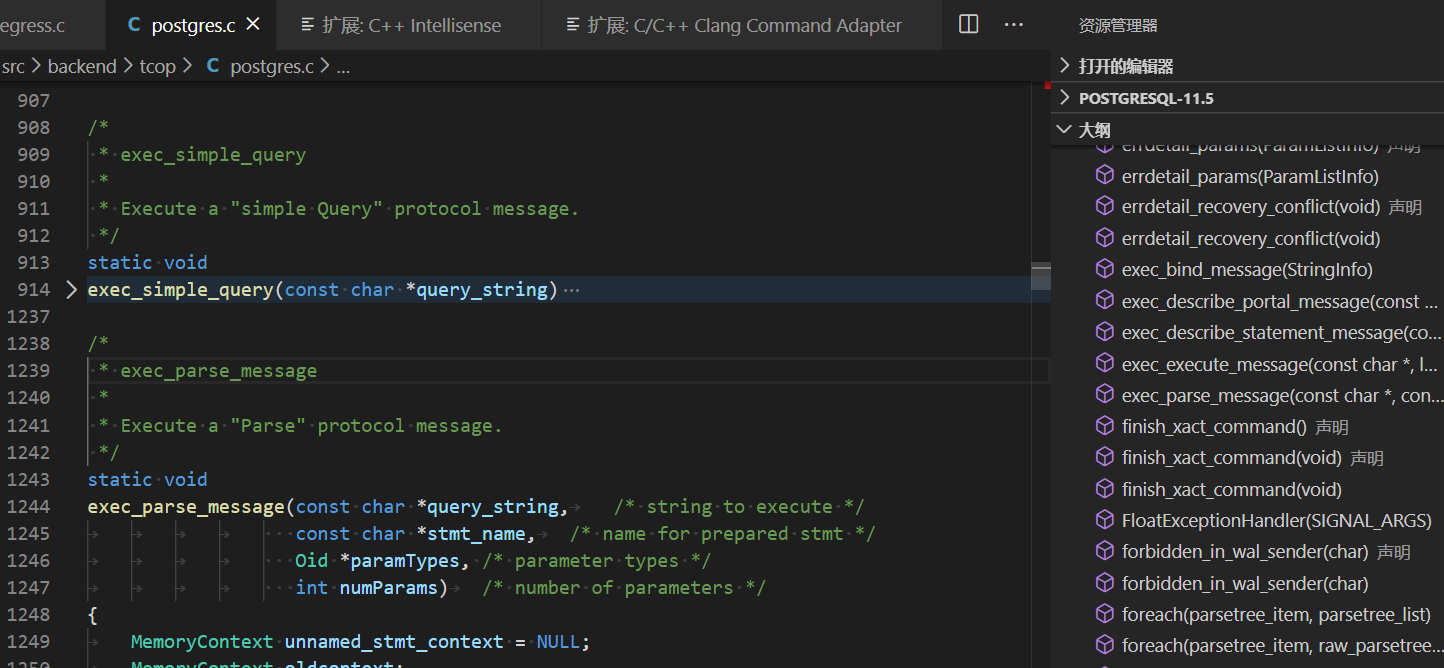1444x668 pixels.
Task: Click the symbol icon beside FloatExceptionHandler
Action: tap(1104, 520)
